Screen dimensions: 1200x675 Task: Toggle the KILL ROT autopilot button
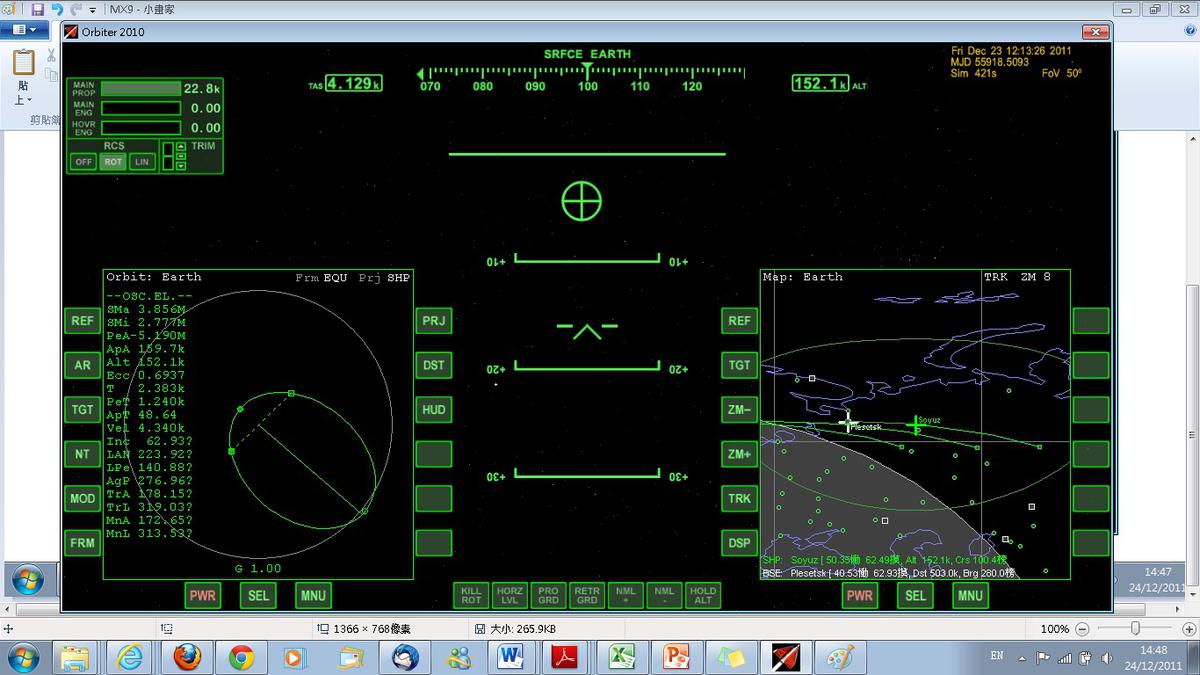[471, 595]
